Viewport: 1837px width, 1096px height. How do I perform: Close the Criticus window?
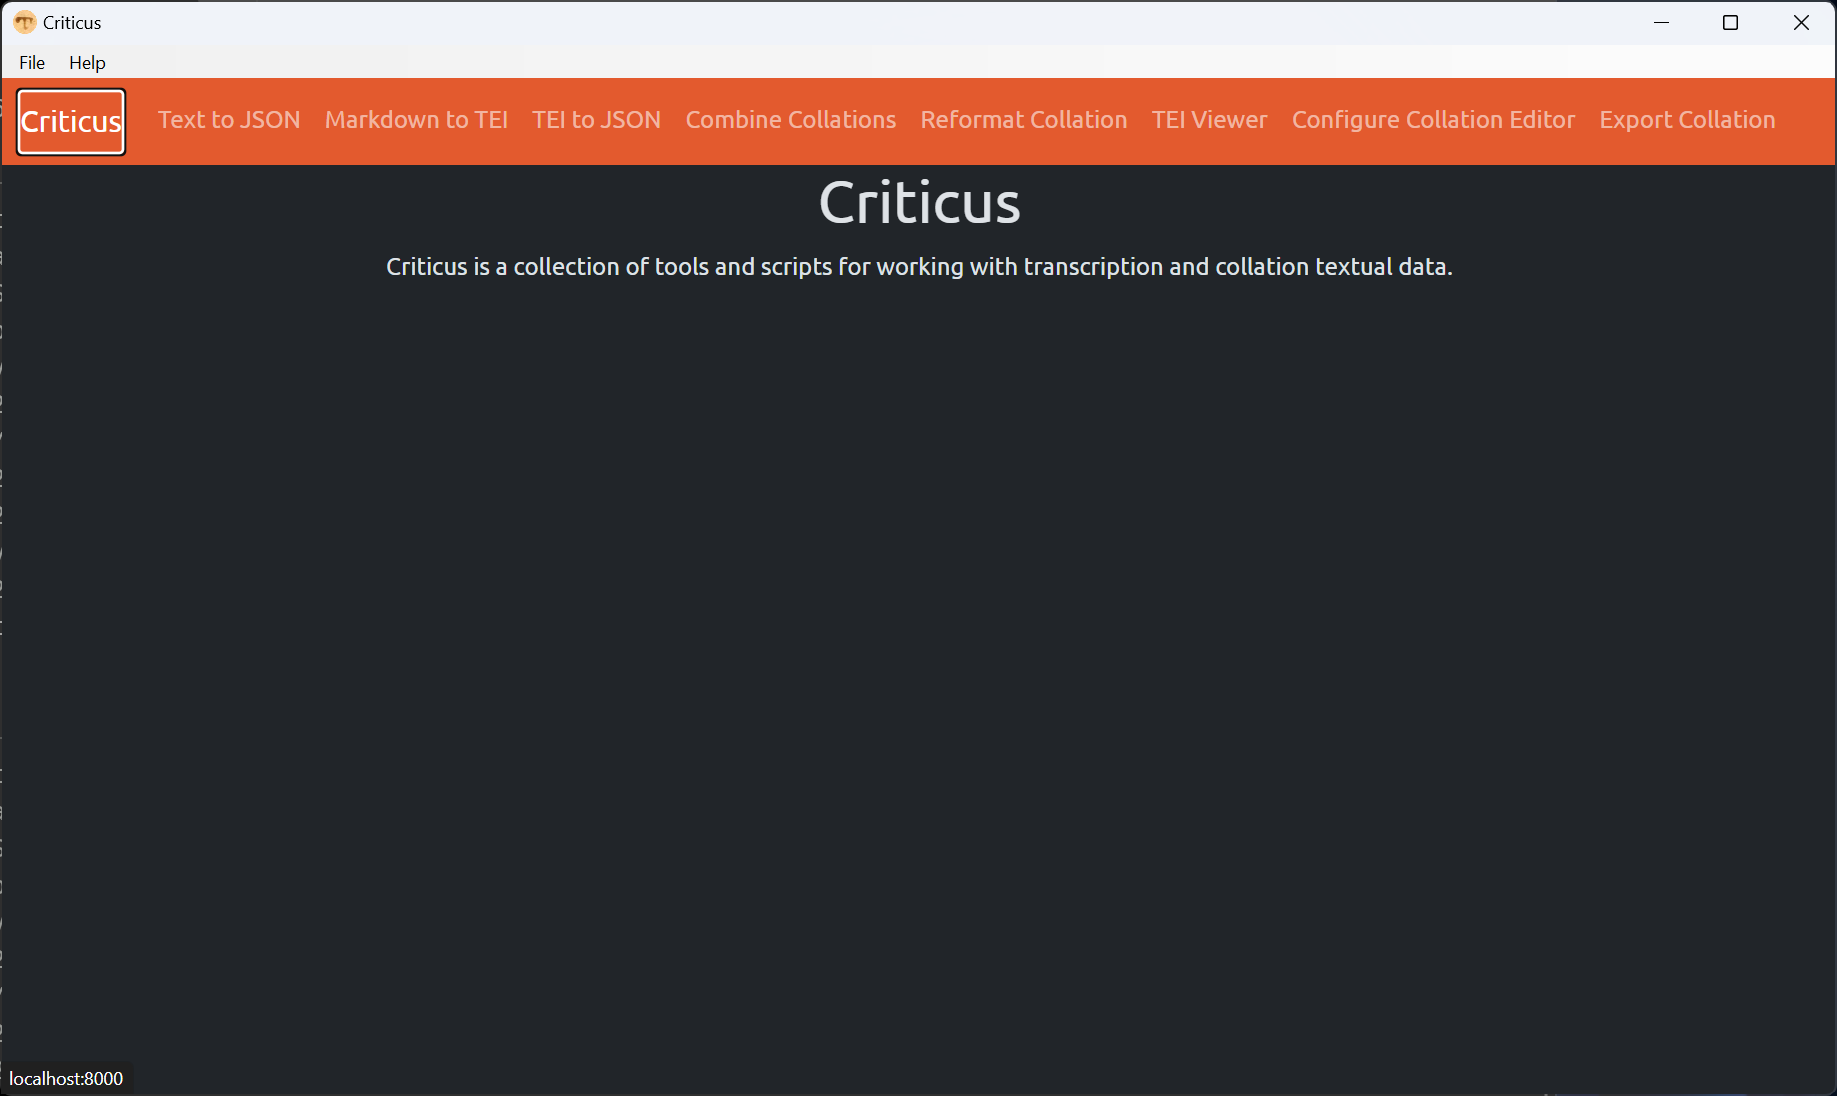(x=1801, y=22)
